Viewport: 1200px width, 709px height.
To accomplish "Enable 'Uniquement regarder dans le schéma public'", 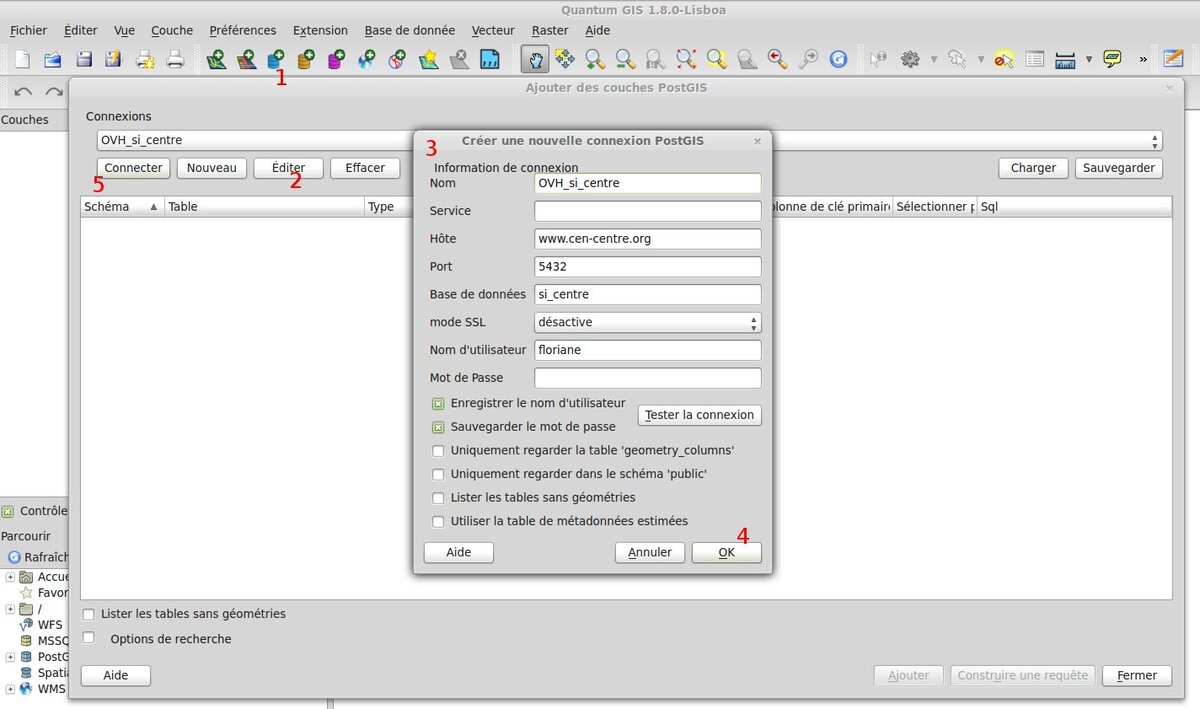I will tap(438, 475).
